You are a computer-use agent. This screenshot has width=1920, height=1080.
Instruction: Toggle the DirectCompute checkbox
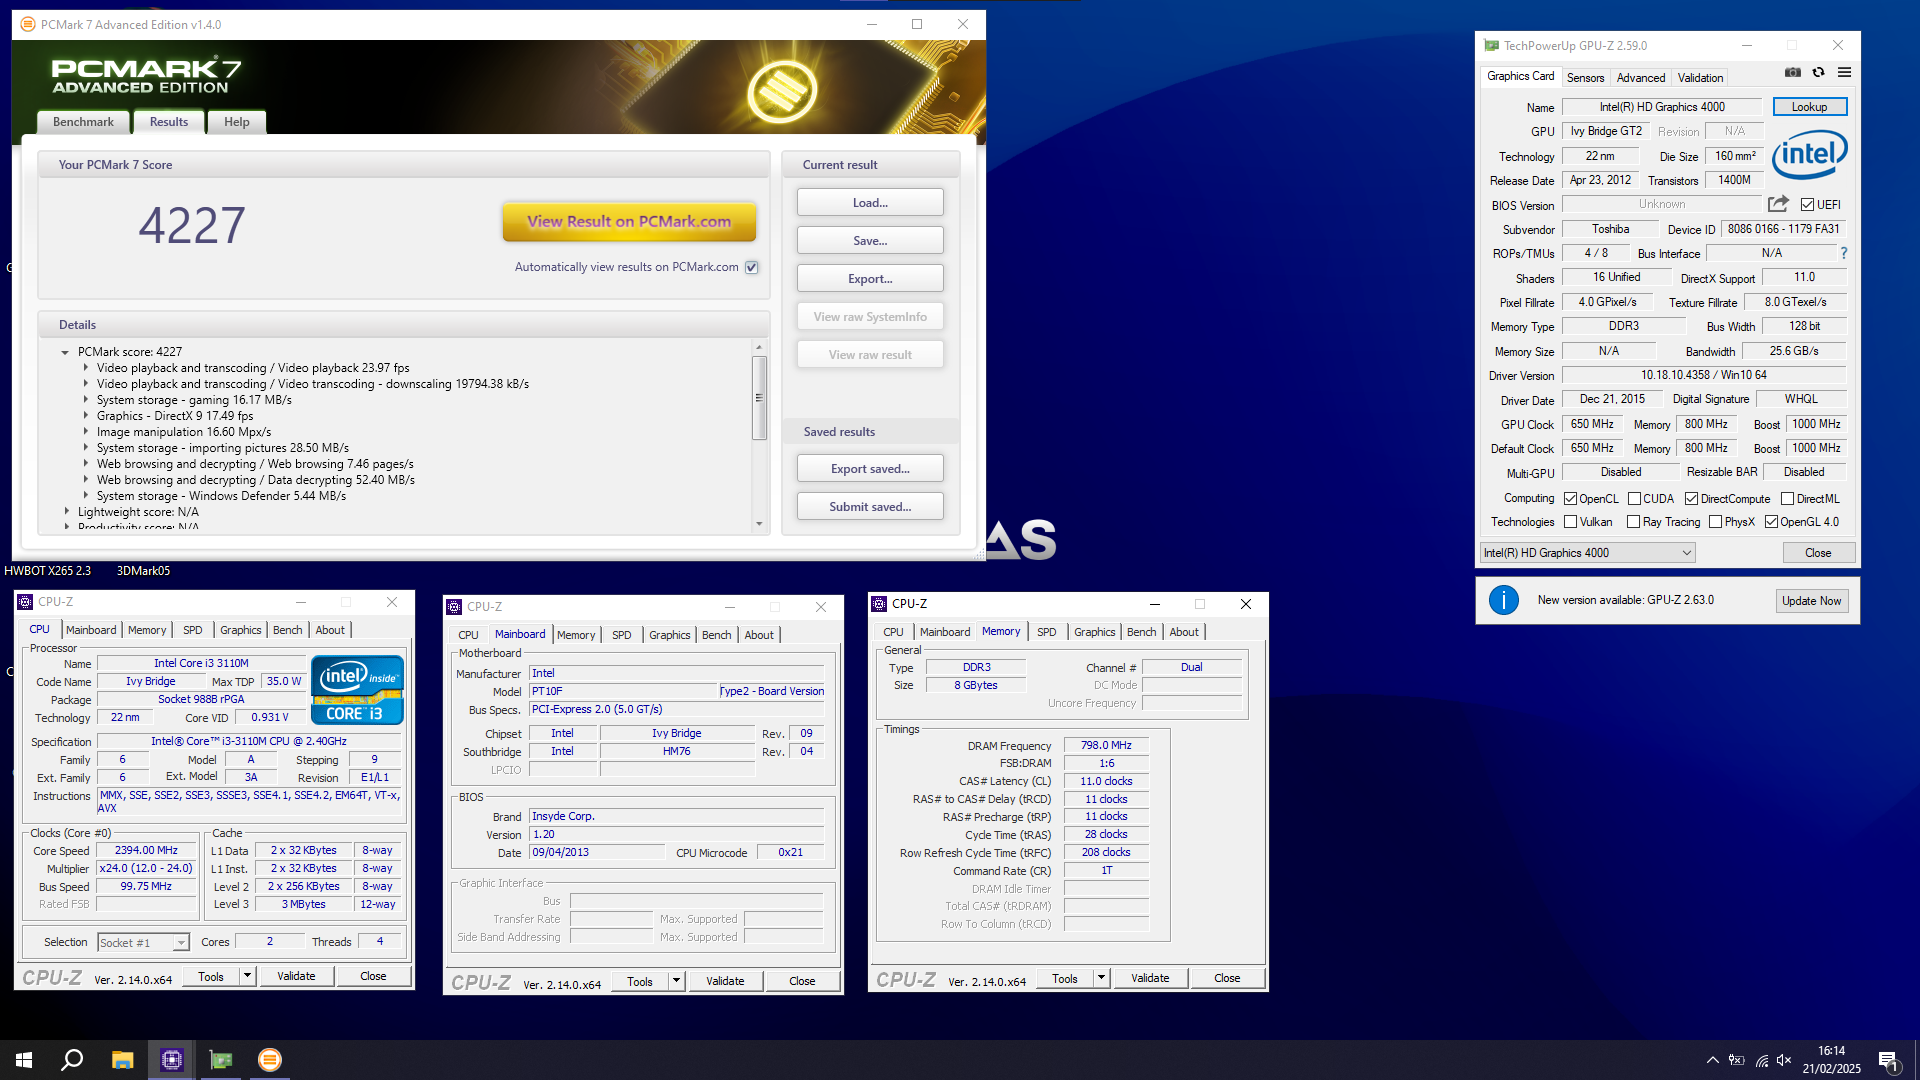1691,499
